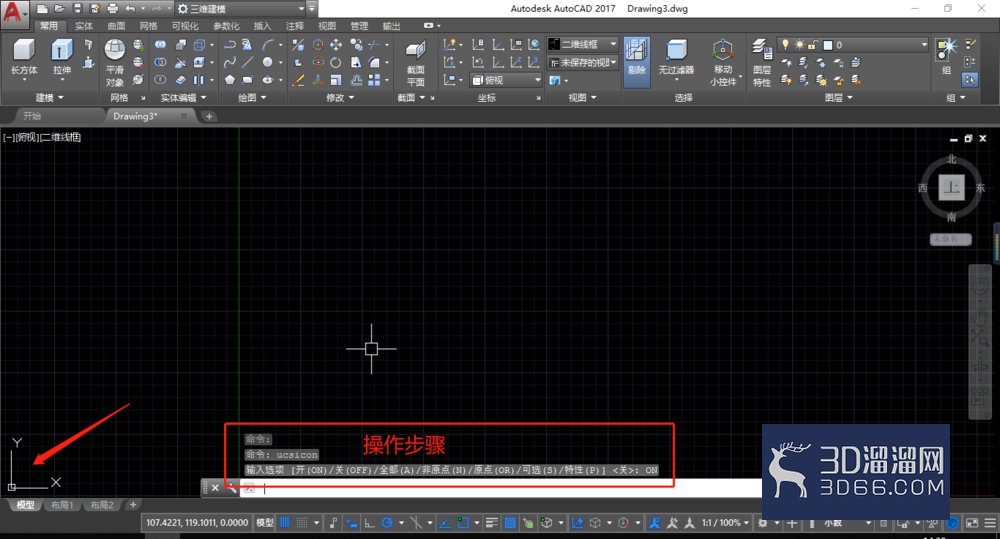
Task: Switch to the 网格 ribbon tab
Action: (x=149, y=26)
